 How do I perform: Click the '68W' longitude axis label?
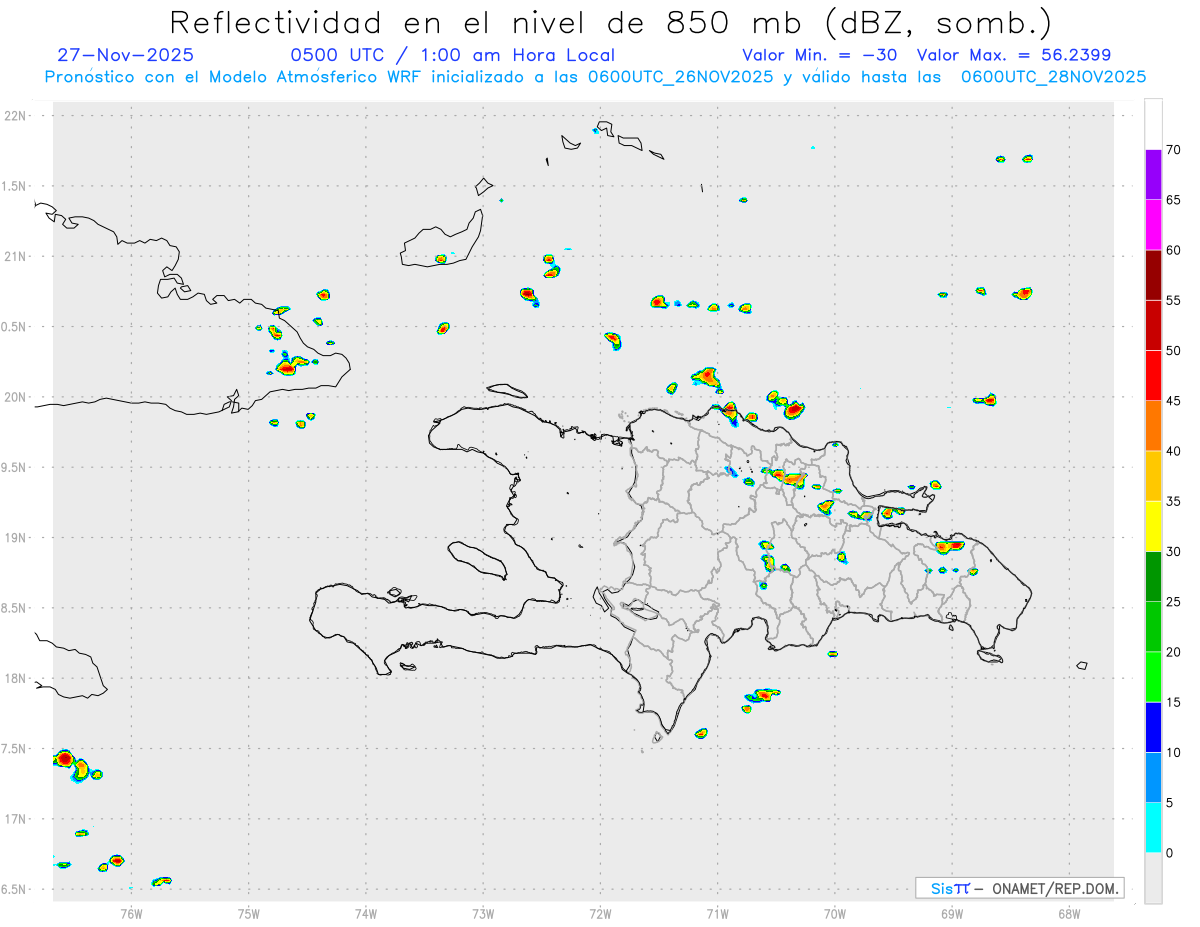[1069, 913]
